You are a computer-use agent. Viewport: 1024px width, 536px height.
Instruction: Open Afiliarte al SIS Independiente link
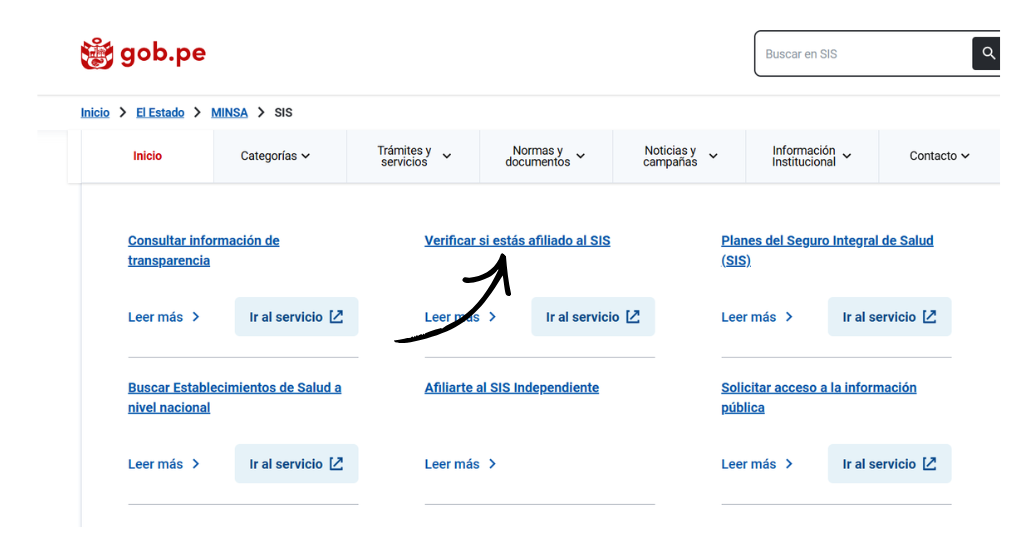click(511, 388)
